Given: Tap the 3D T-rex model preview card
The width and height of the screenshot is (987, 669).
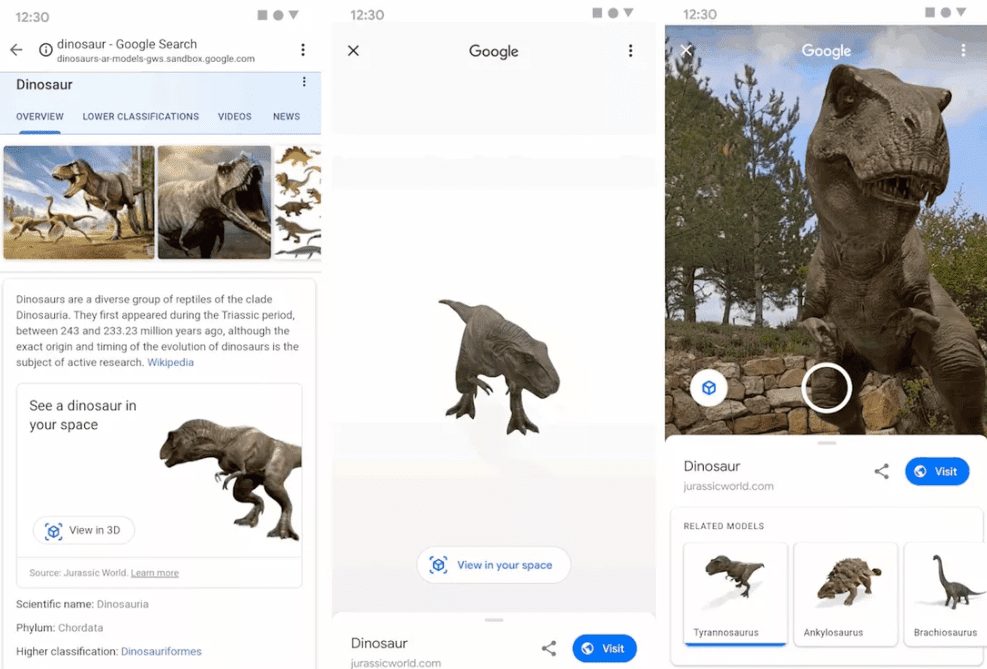Looking at the screenshot, I should click(159, 485).
